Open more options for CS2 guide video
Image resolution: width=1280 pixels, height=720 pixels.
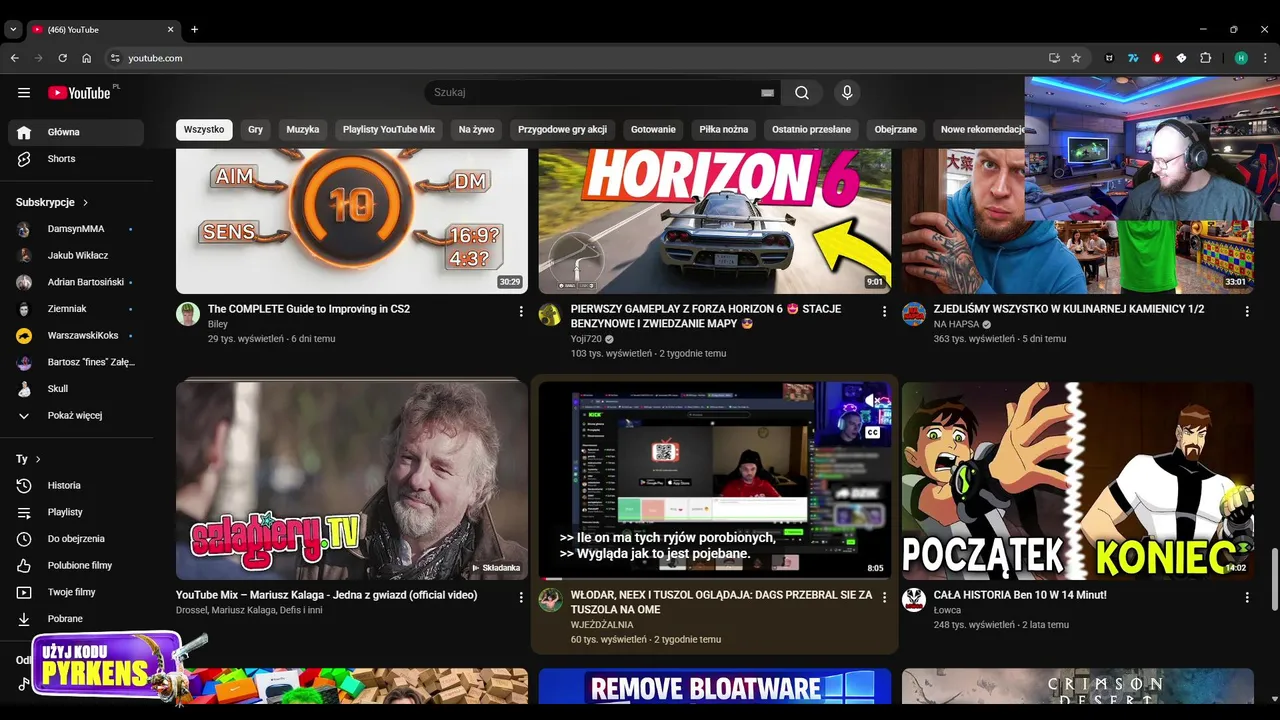coord(521,312)
